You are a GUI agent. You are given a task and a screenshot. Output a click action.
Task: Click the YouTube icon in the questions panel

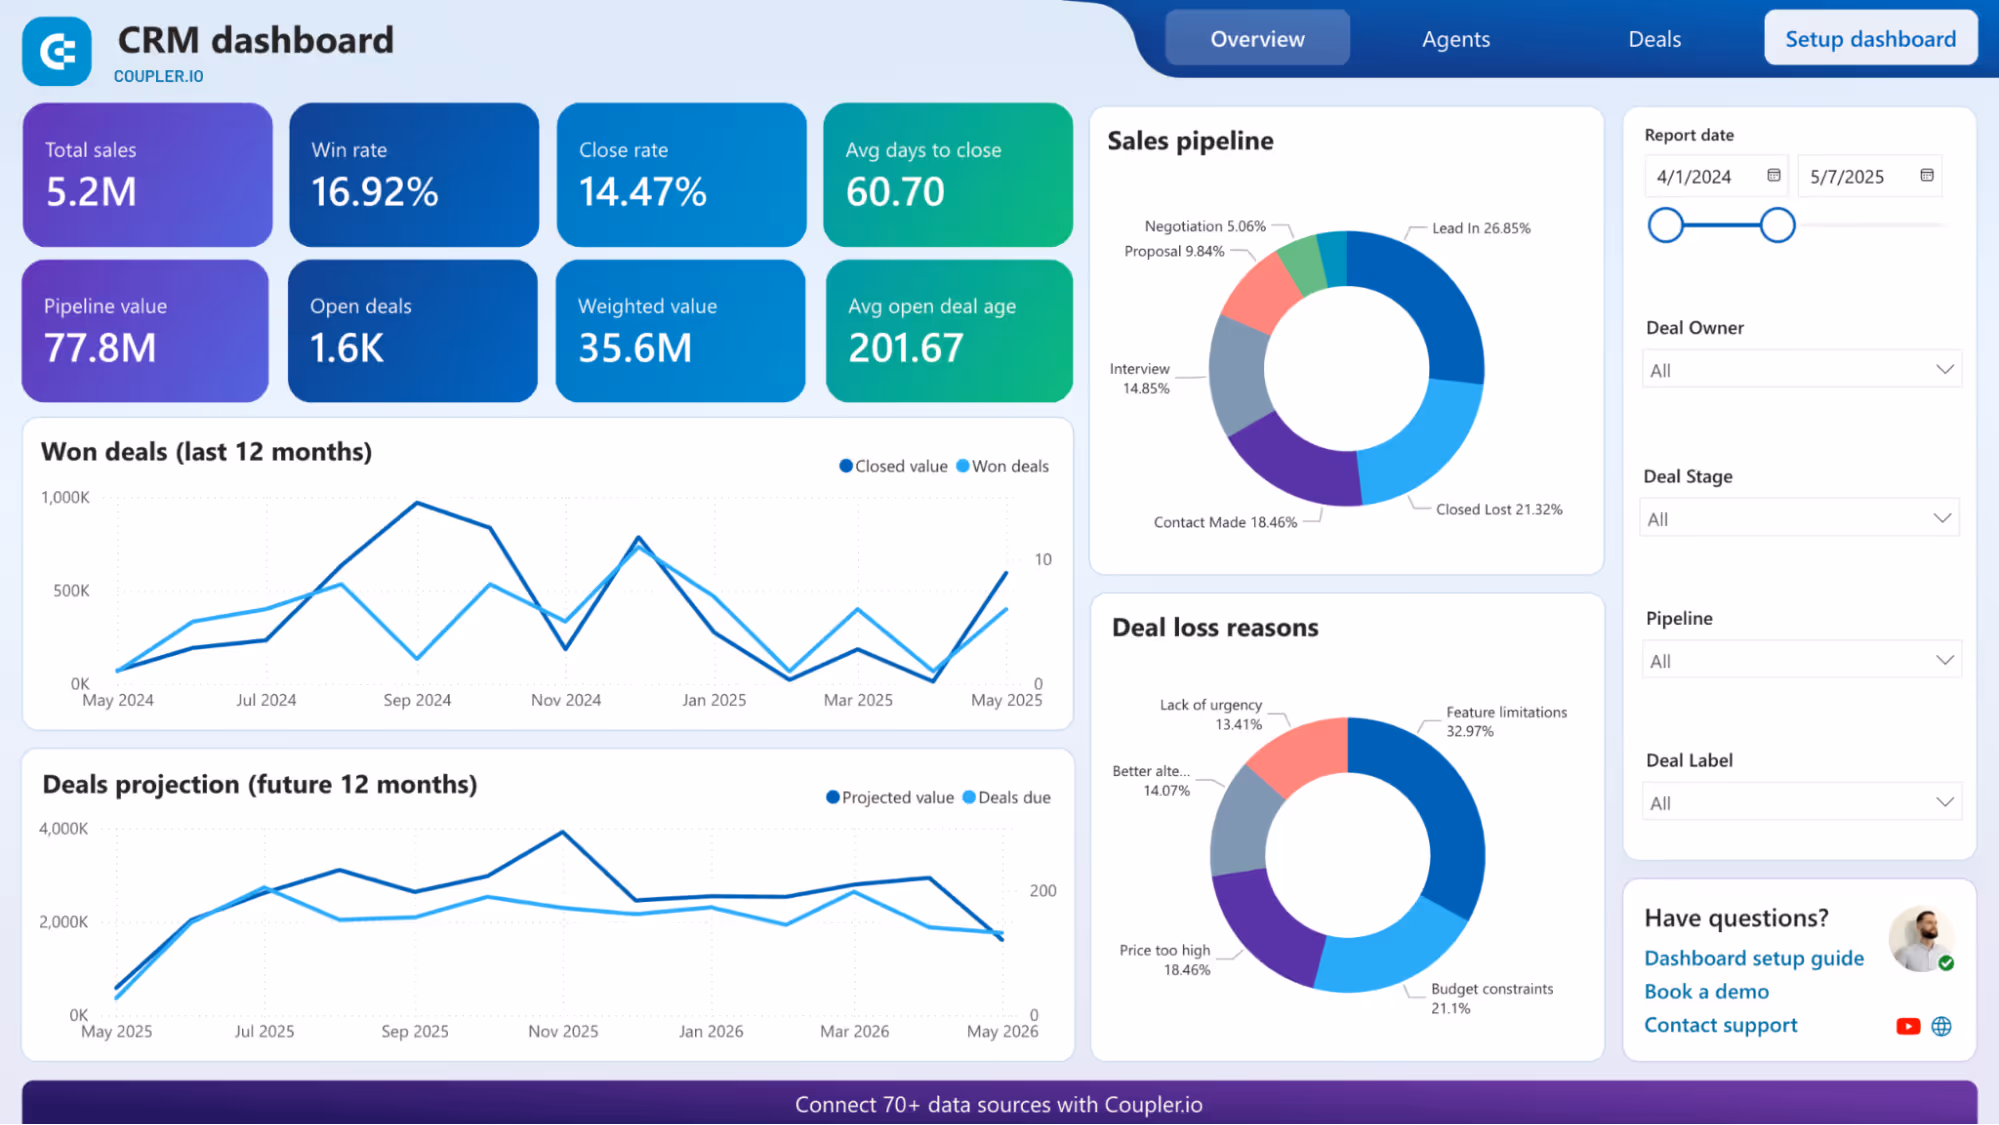(1908, 1025)
